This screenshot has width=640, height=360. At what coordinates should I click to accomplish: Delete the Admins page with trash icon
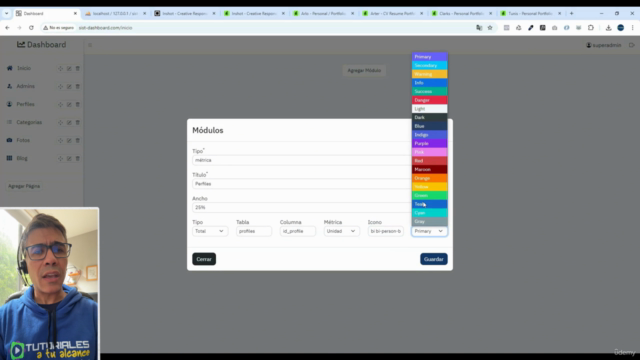click(78, 87)
